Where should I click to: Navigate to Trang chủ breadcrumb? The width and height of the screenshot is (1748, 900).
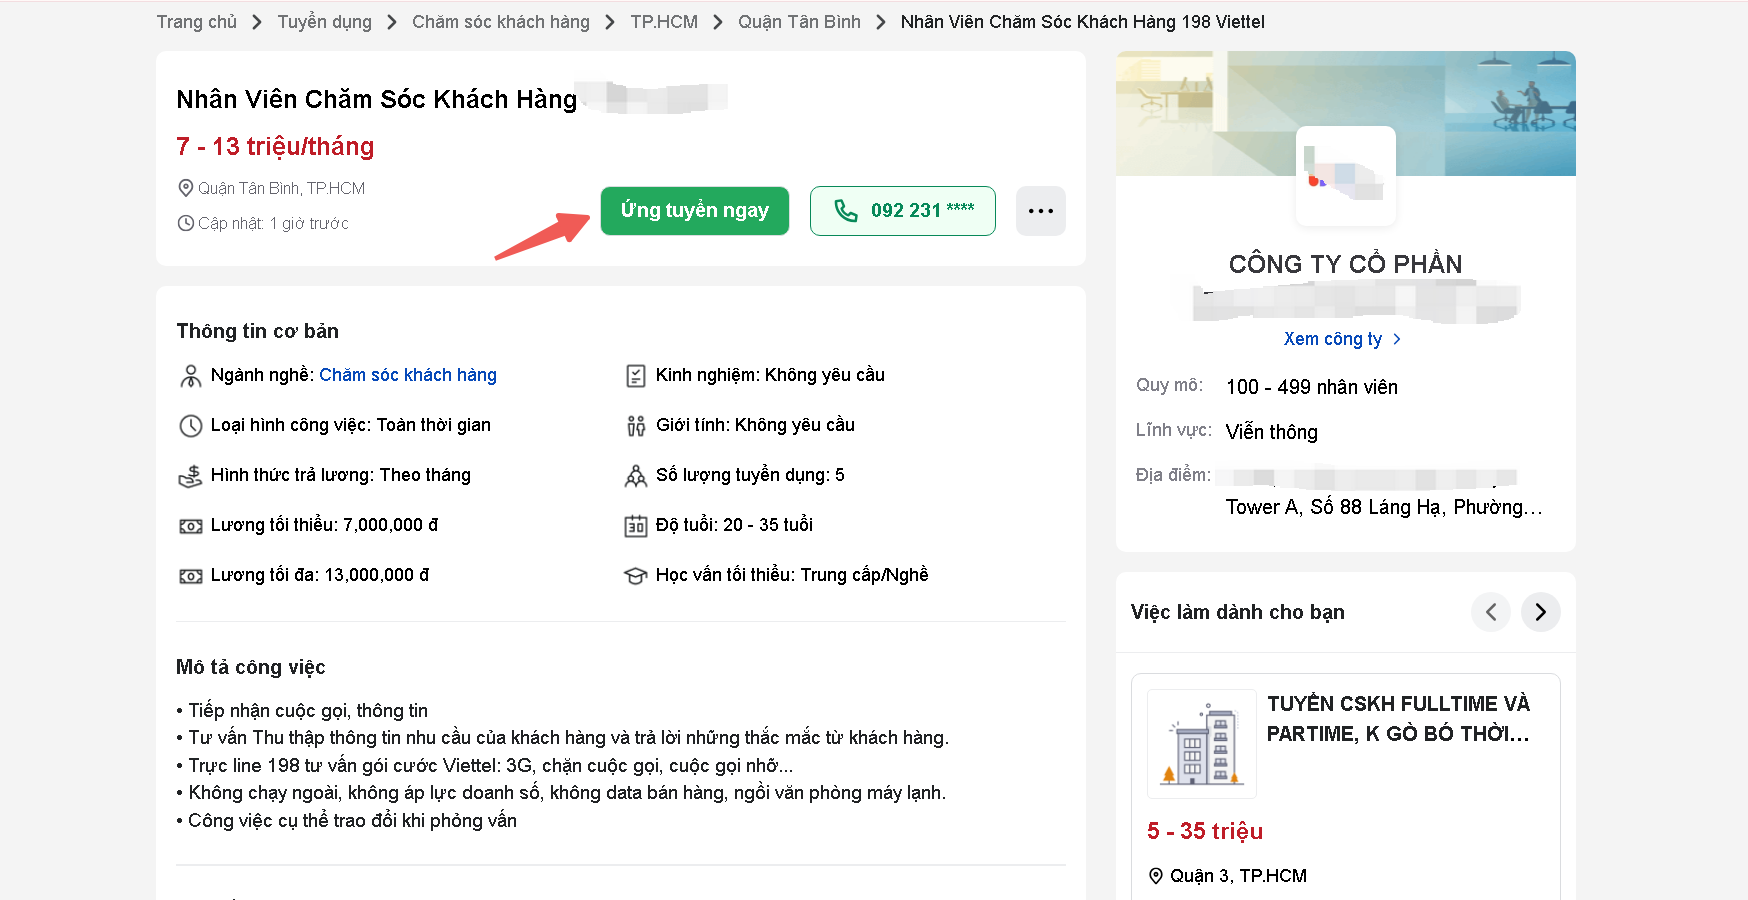pyautogui.click(x=196, y=22)
